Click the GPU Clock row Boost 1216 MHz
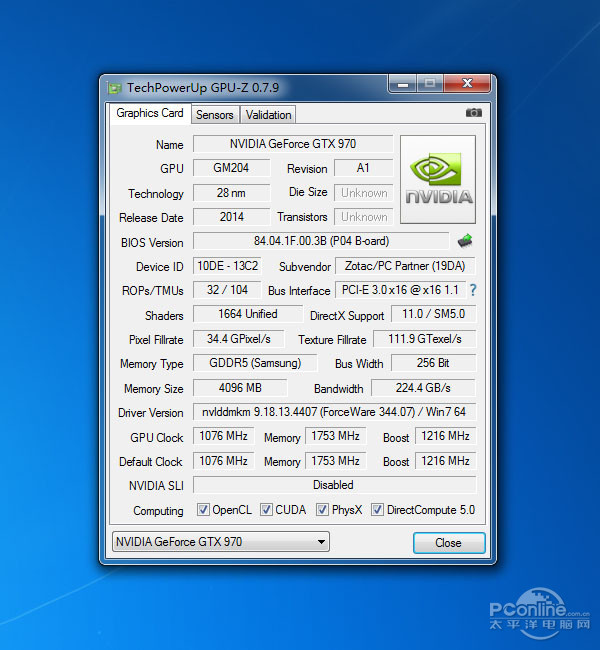This screenshot has height=650, width=600. pos(445,436)
